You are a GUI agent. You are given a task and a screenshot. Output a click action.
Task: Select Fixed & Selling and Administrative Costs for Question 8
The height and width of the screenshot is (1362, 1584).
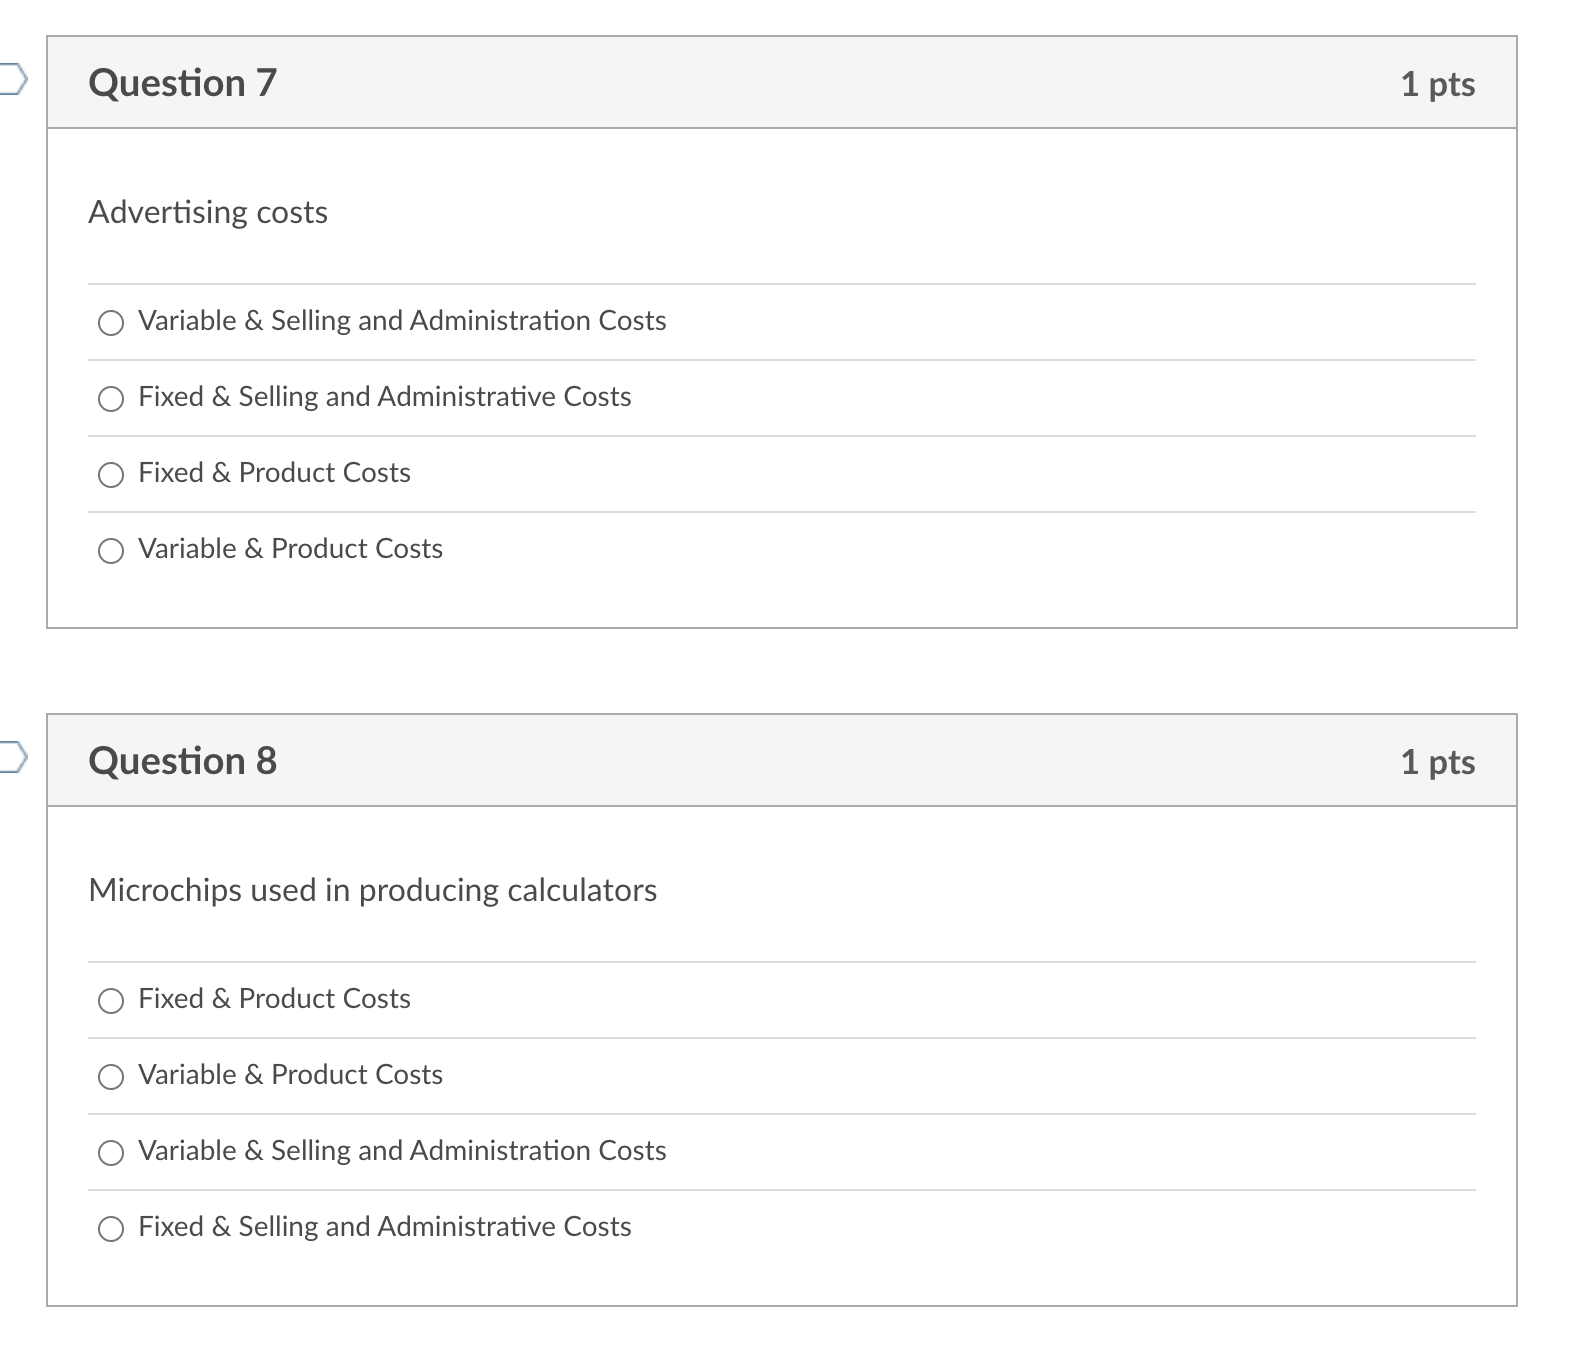pyautogui.click(x=111, y=1228)
